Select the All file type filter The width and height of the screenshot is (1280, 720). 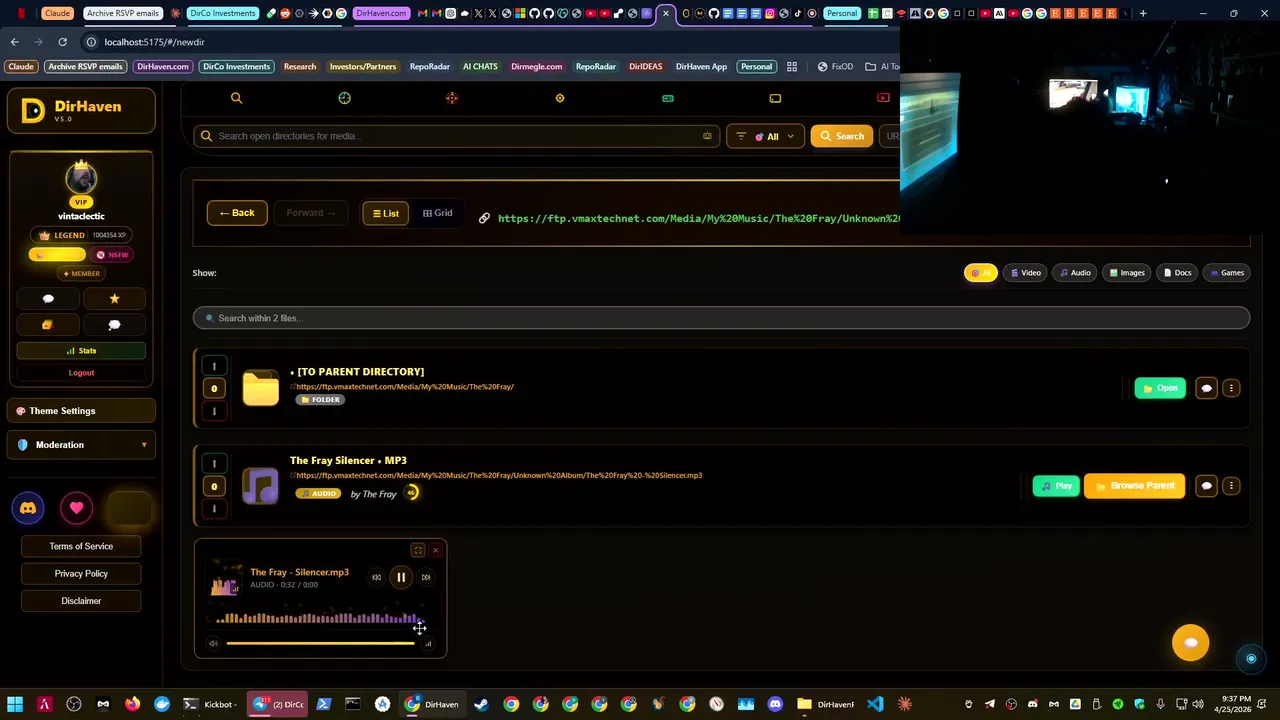980,273
